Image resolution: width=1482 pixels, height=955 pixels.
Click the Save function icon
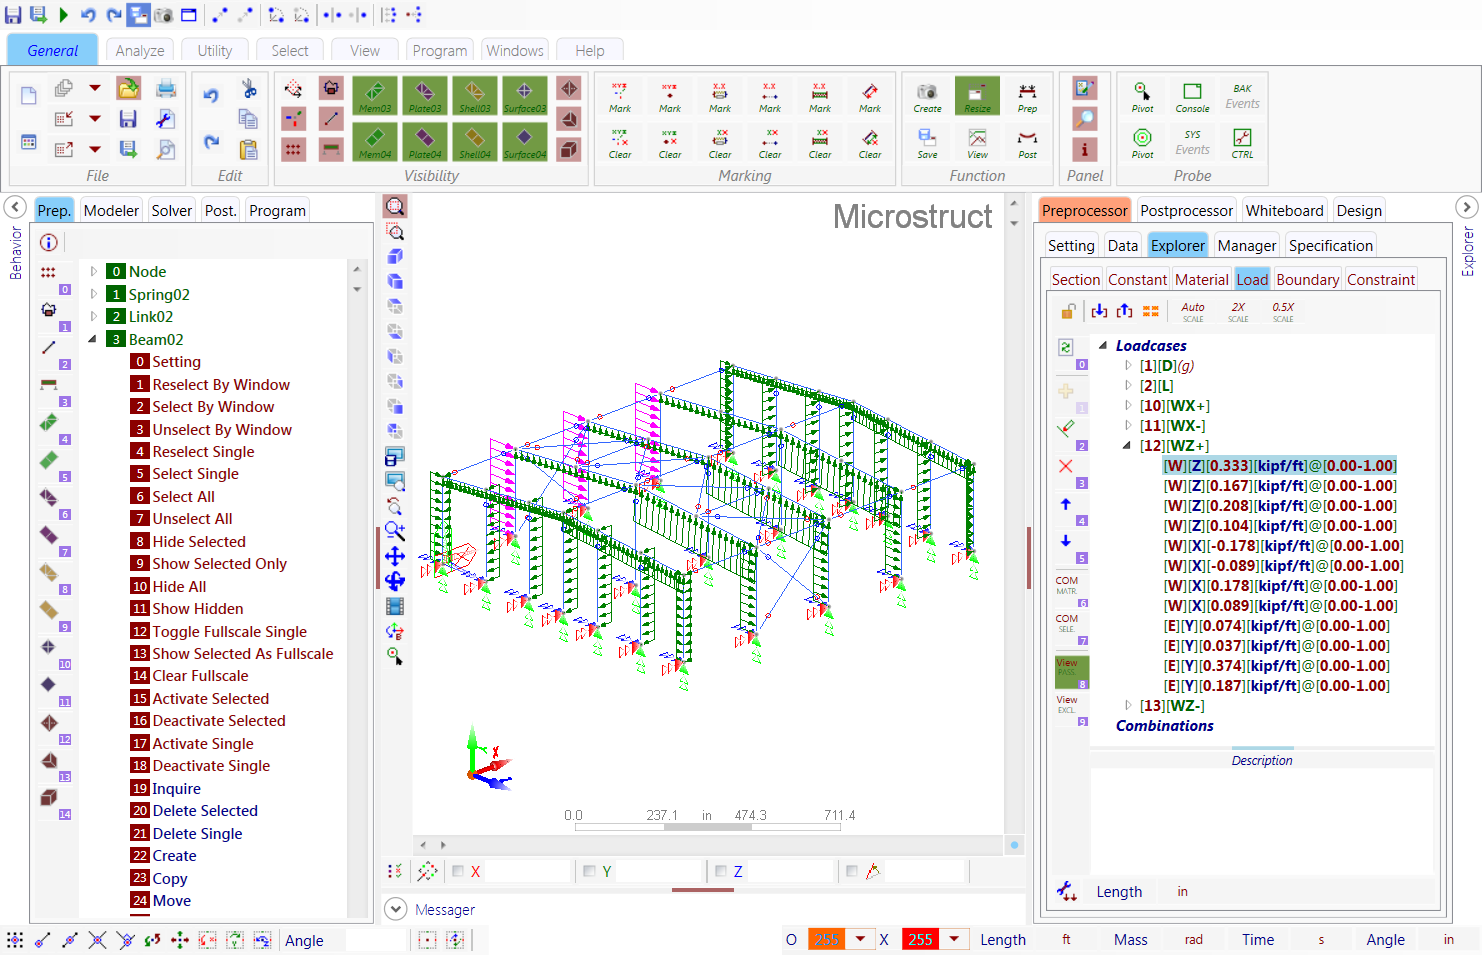pos(927,142)
